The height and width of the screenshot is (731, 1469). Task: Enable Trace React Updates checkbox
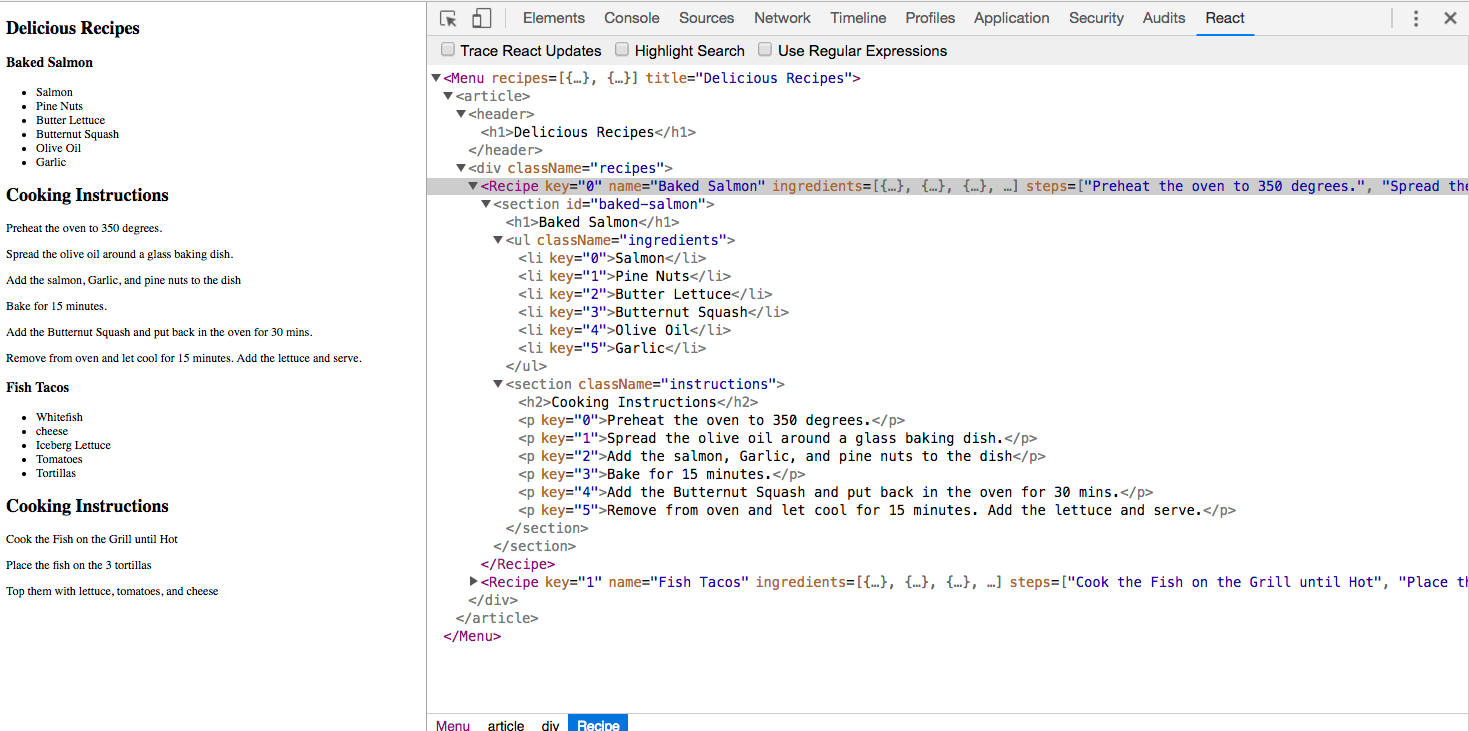[448, 50]
